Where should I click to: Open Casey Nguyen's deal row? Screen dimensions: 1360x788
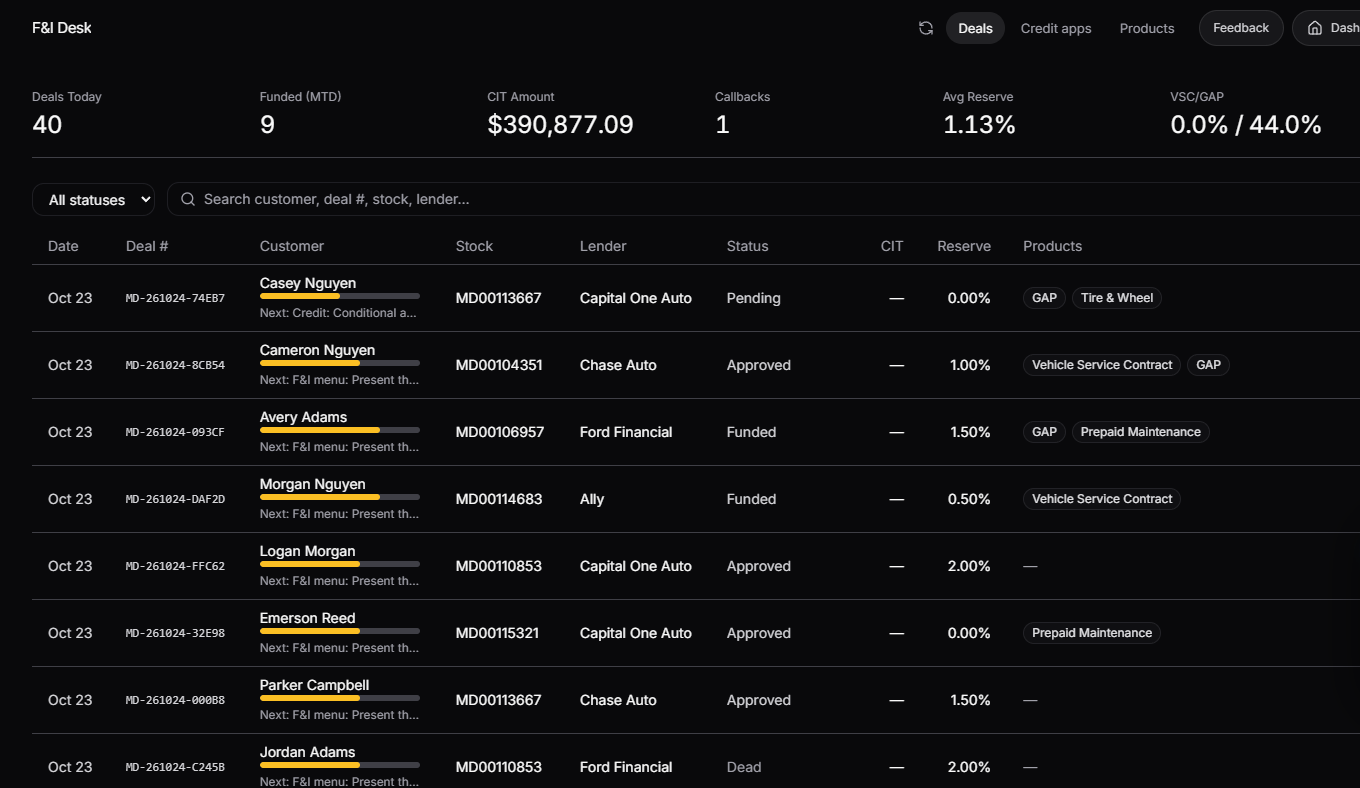[696, 298]
